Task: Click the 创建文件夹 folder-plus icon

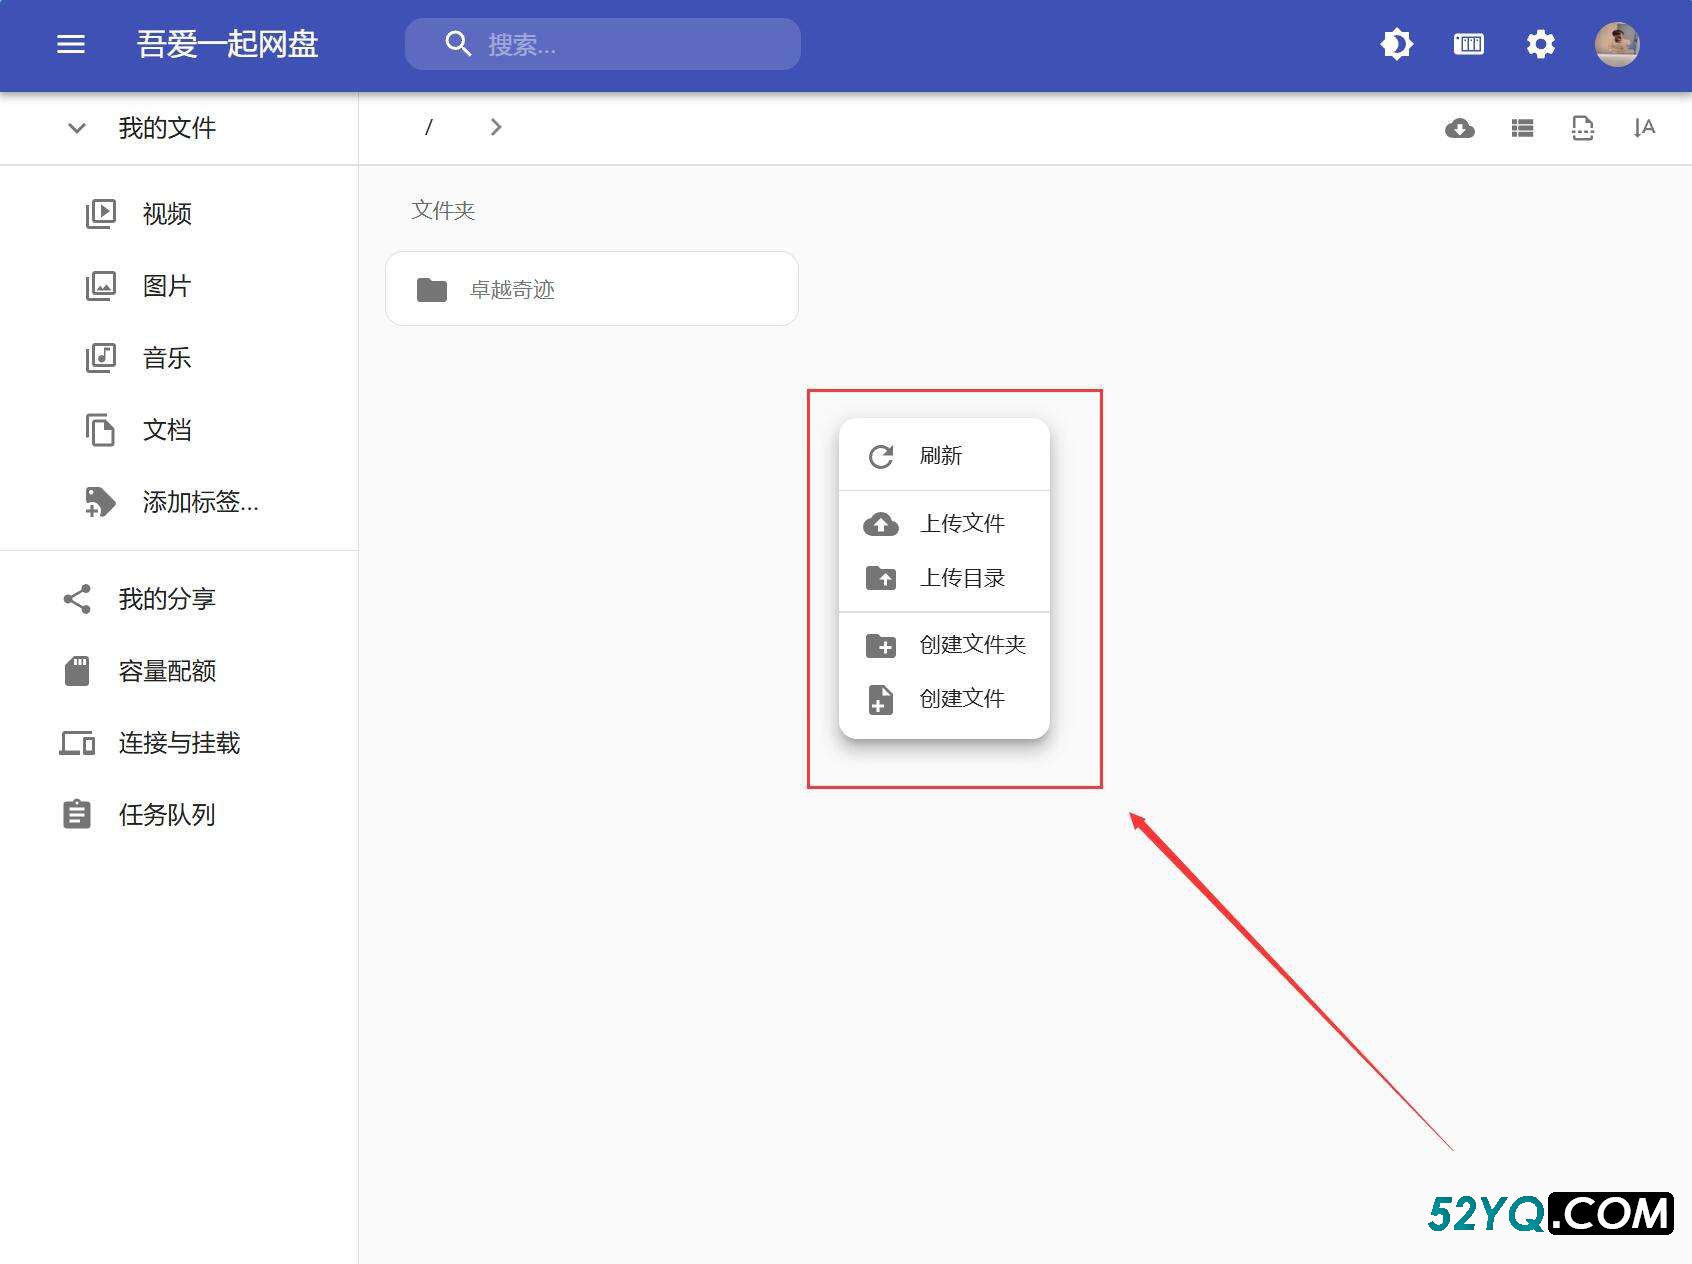Action: point(881,646)
